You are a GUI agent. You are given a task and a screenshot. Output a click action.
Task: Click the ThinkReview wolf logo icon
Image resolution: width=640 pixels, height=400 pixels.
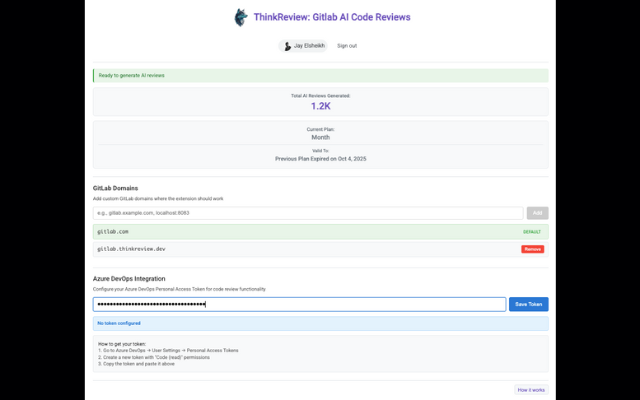point(241,18)
